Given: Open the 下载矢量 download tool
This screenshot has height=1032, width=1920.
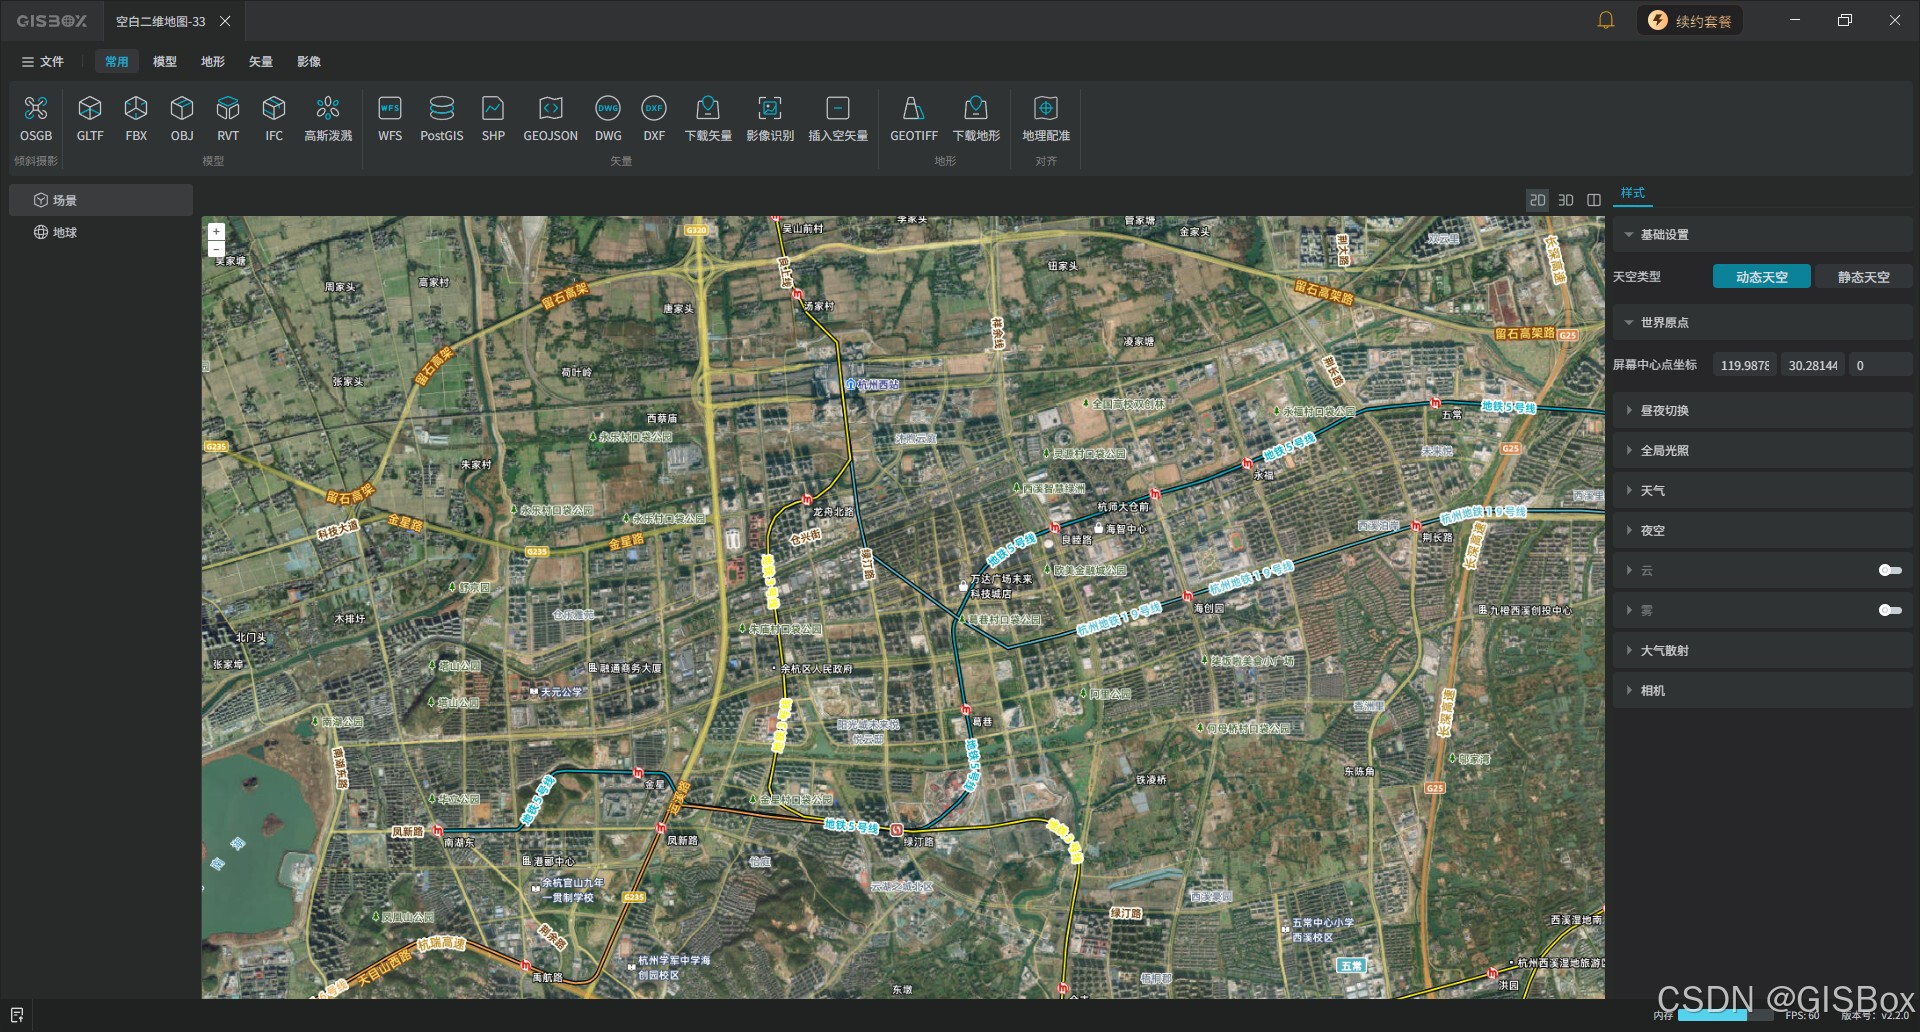Looking at the screenshot, I should (x=708, y=118).
